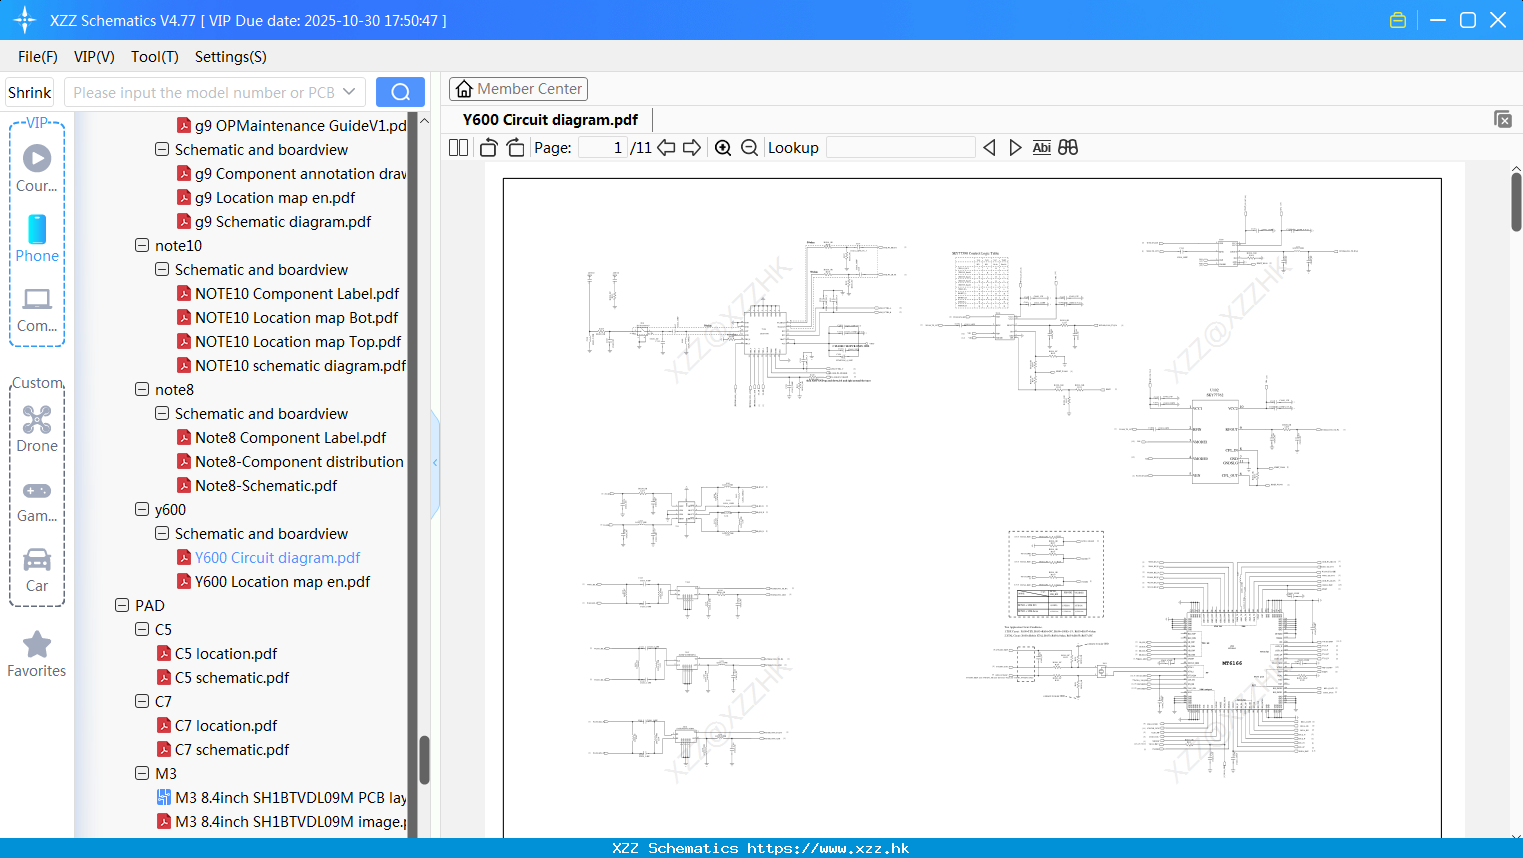Collapse the note10 tree node

pos(142,245)
